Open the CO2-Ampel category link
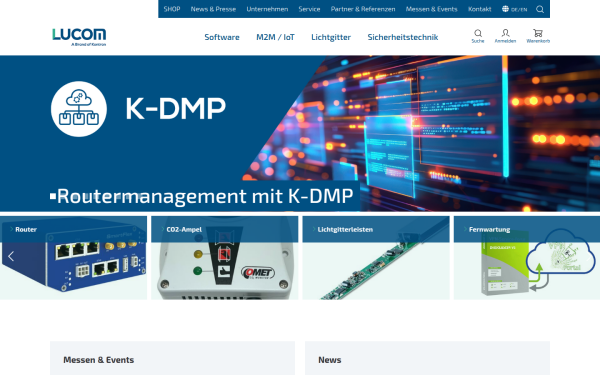Viewport: 600px width, 375px height. (184, 229)
